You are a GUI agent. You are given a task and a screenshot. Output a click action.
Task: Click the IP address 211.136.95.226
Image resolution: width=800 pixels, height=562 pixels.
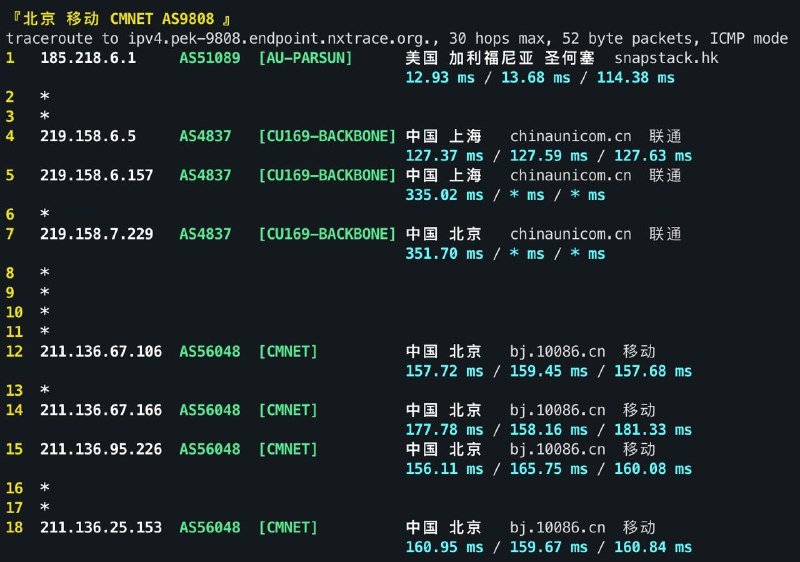(101, 449)
